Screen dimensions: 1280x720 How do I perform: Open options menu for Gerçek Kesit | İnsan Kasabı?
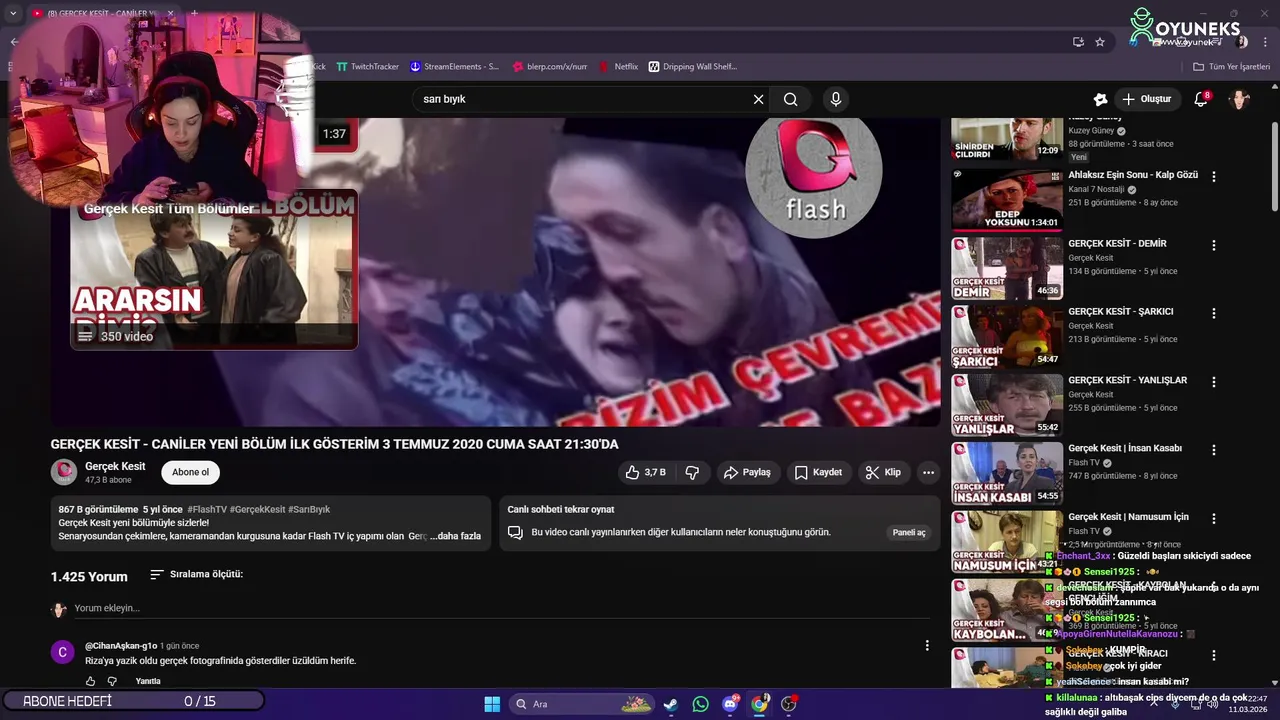tap(1214, 450)
